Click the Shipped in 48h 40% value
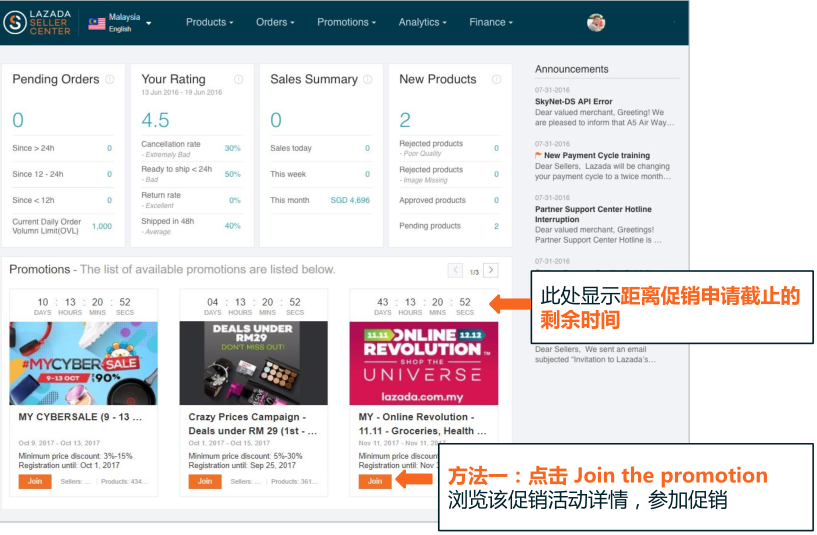Image resolution: width=817 pixels, height=535 pixels. pos(232,226)
